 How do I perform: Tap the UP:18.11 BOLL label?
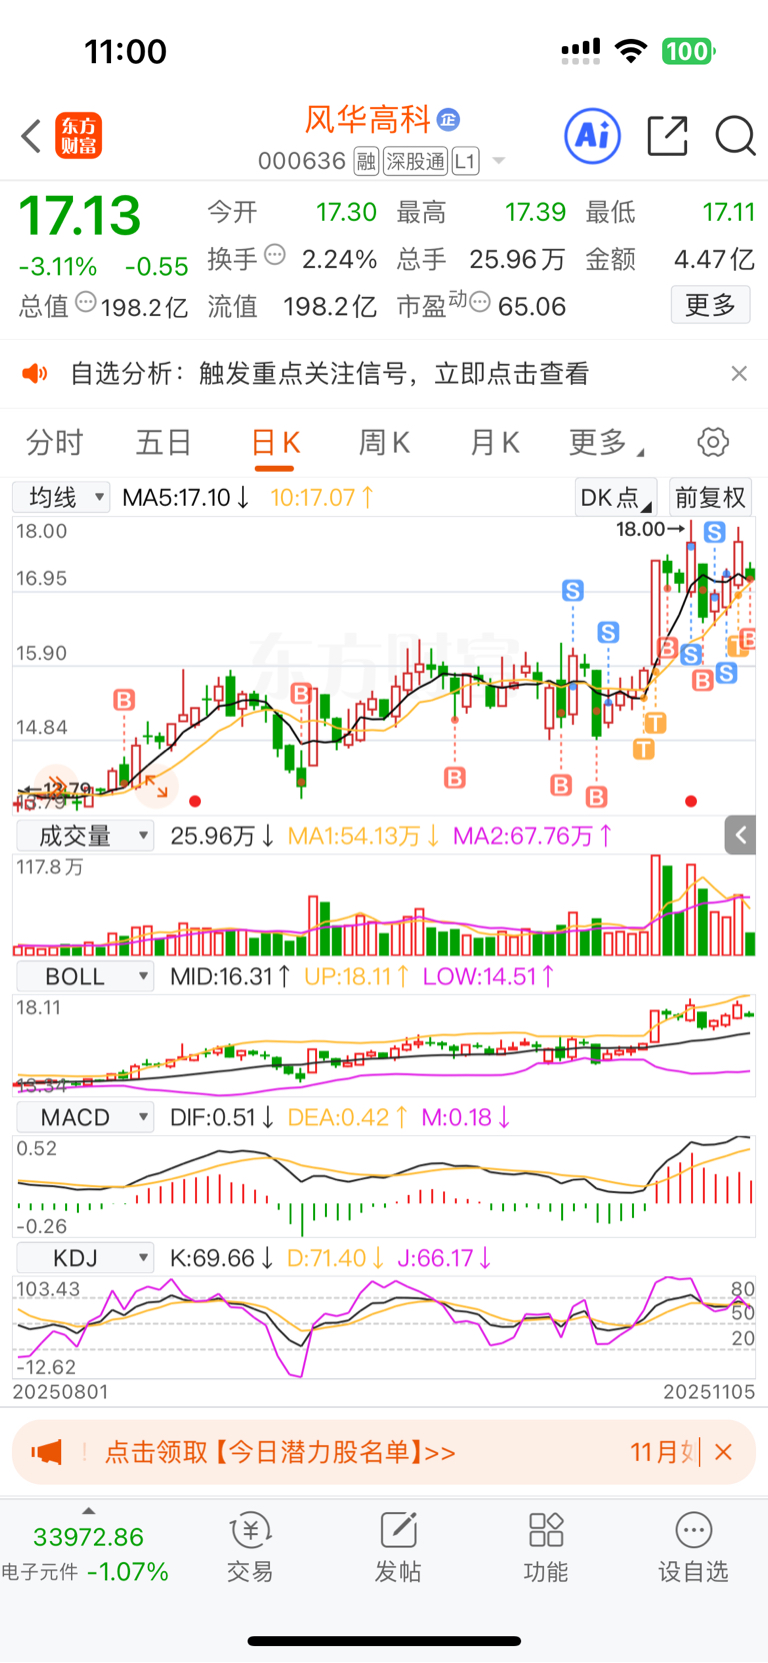(357, 977)
